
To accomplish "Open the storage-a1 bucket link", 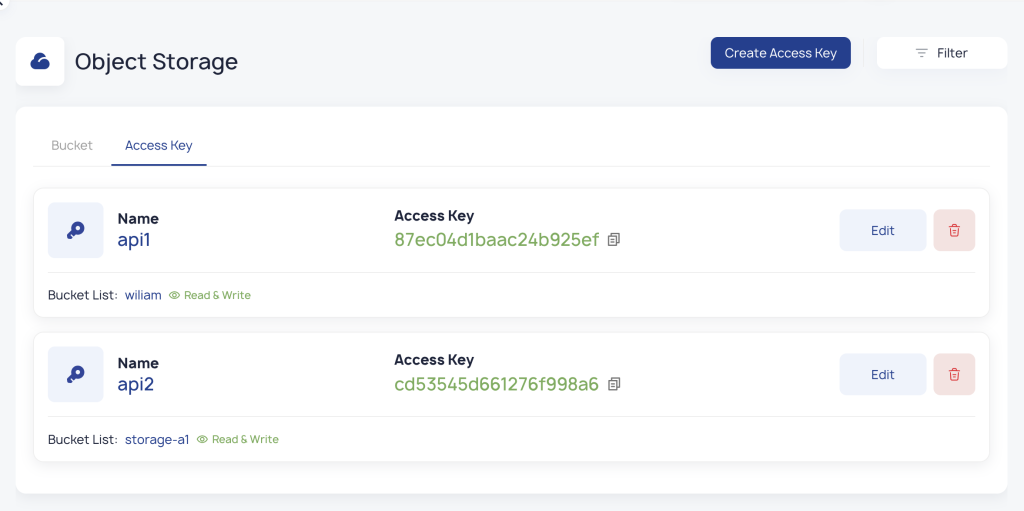I will click(x=157, y=440).
